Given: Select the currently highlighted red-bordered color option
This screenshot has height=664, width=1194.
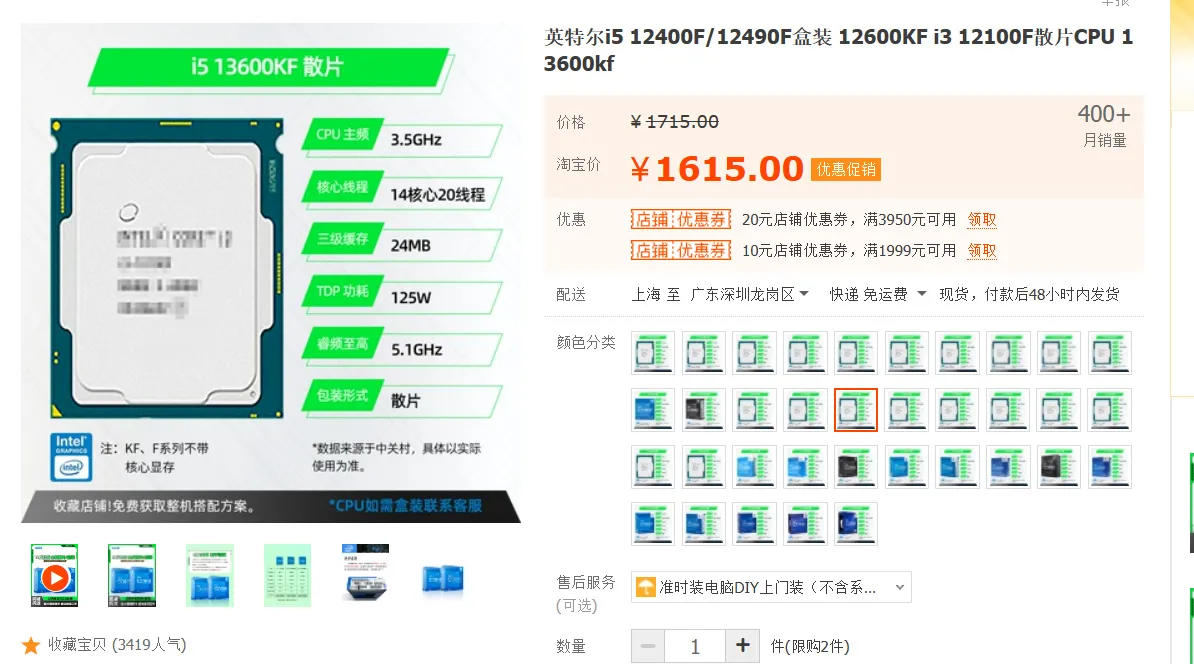Looking at the screenshot, I should (856, 410).
